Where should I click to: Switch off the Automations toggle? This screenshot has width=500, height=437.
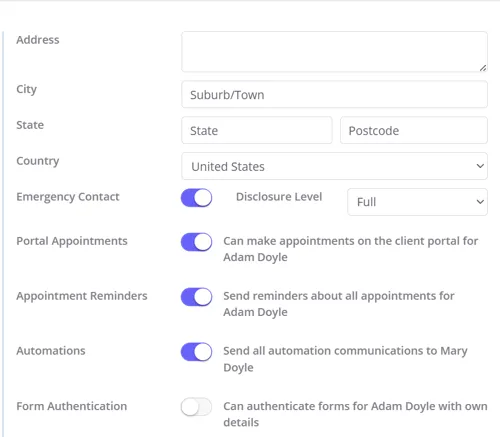click(196, 352)
